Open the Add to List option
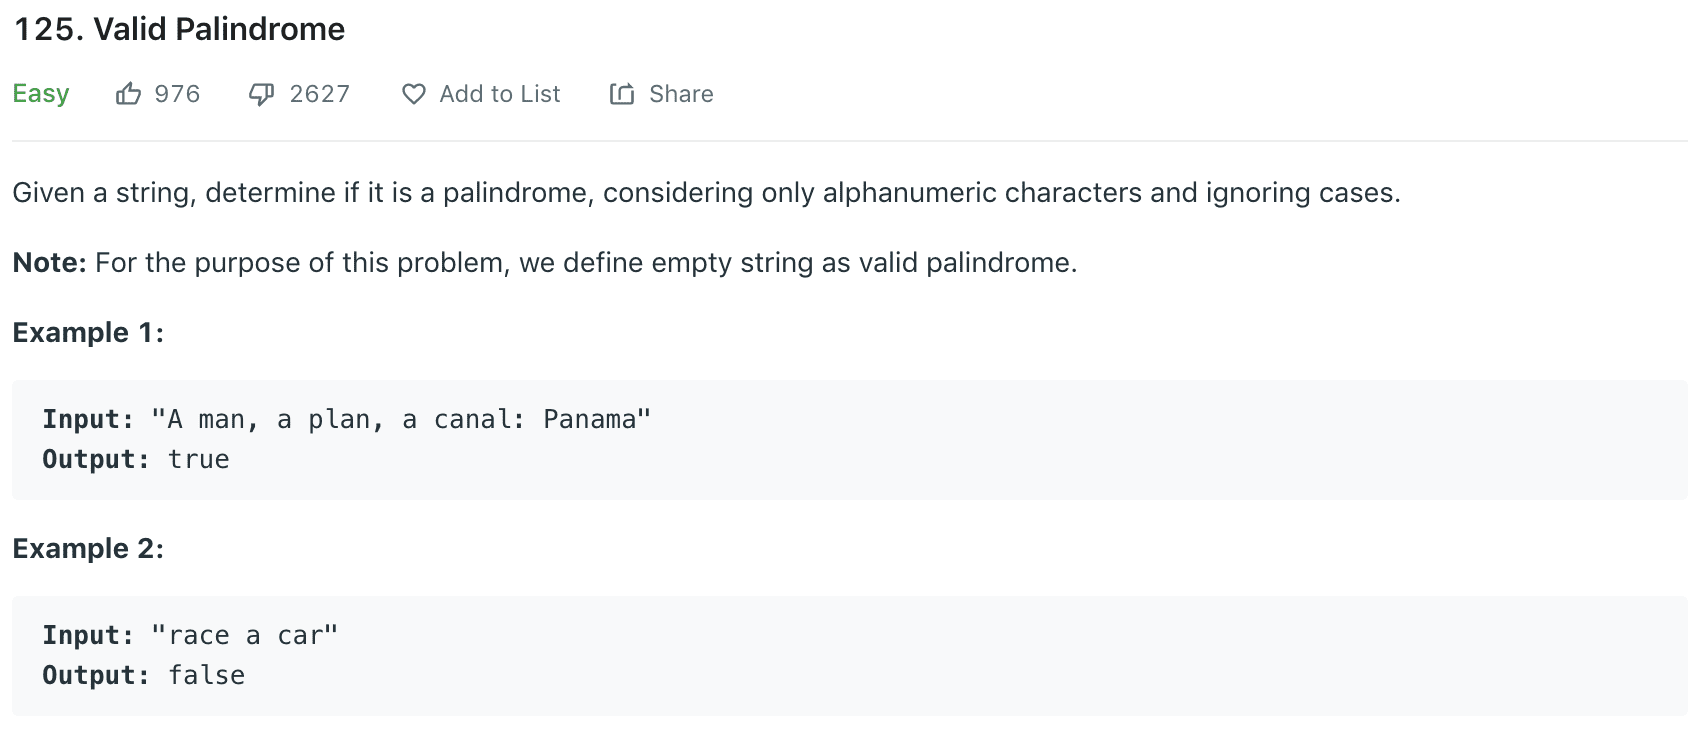Screen dimensions: 1708x736 click(x=500, y=94)
